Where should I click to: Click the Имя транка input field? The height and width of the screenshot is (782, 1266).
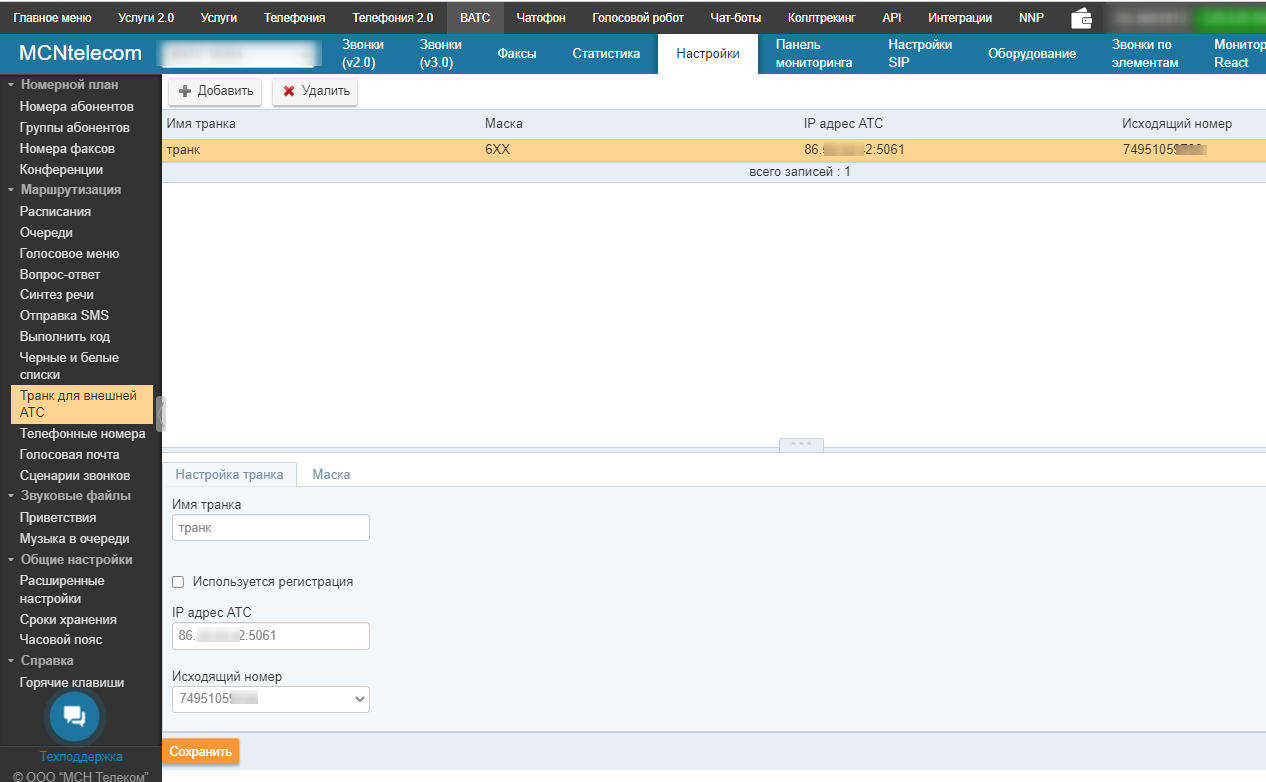pos(270,528)
